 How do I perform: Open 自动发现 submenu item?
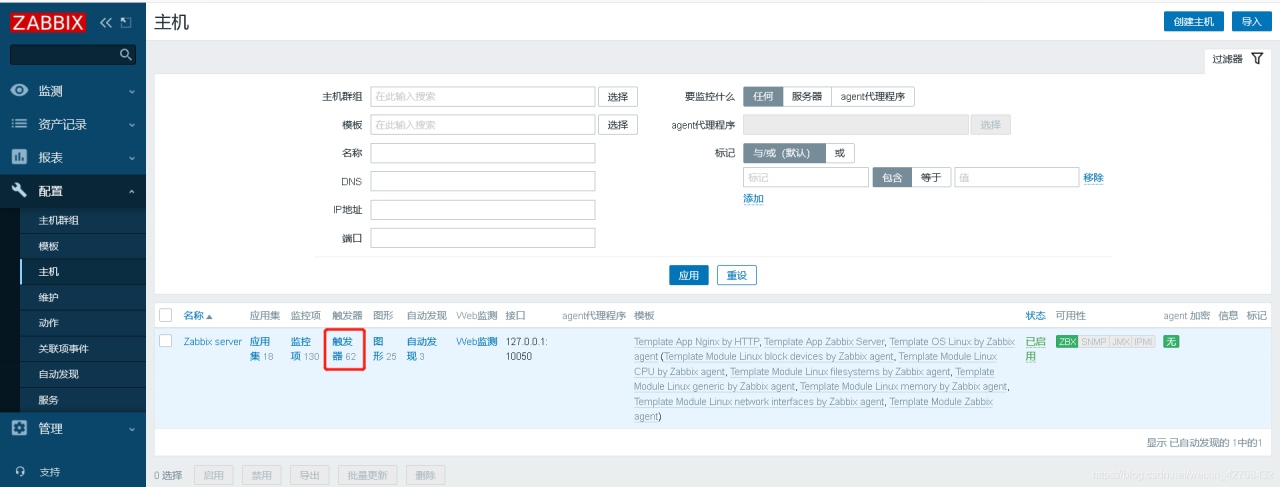pos(82,374)
